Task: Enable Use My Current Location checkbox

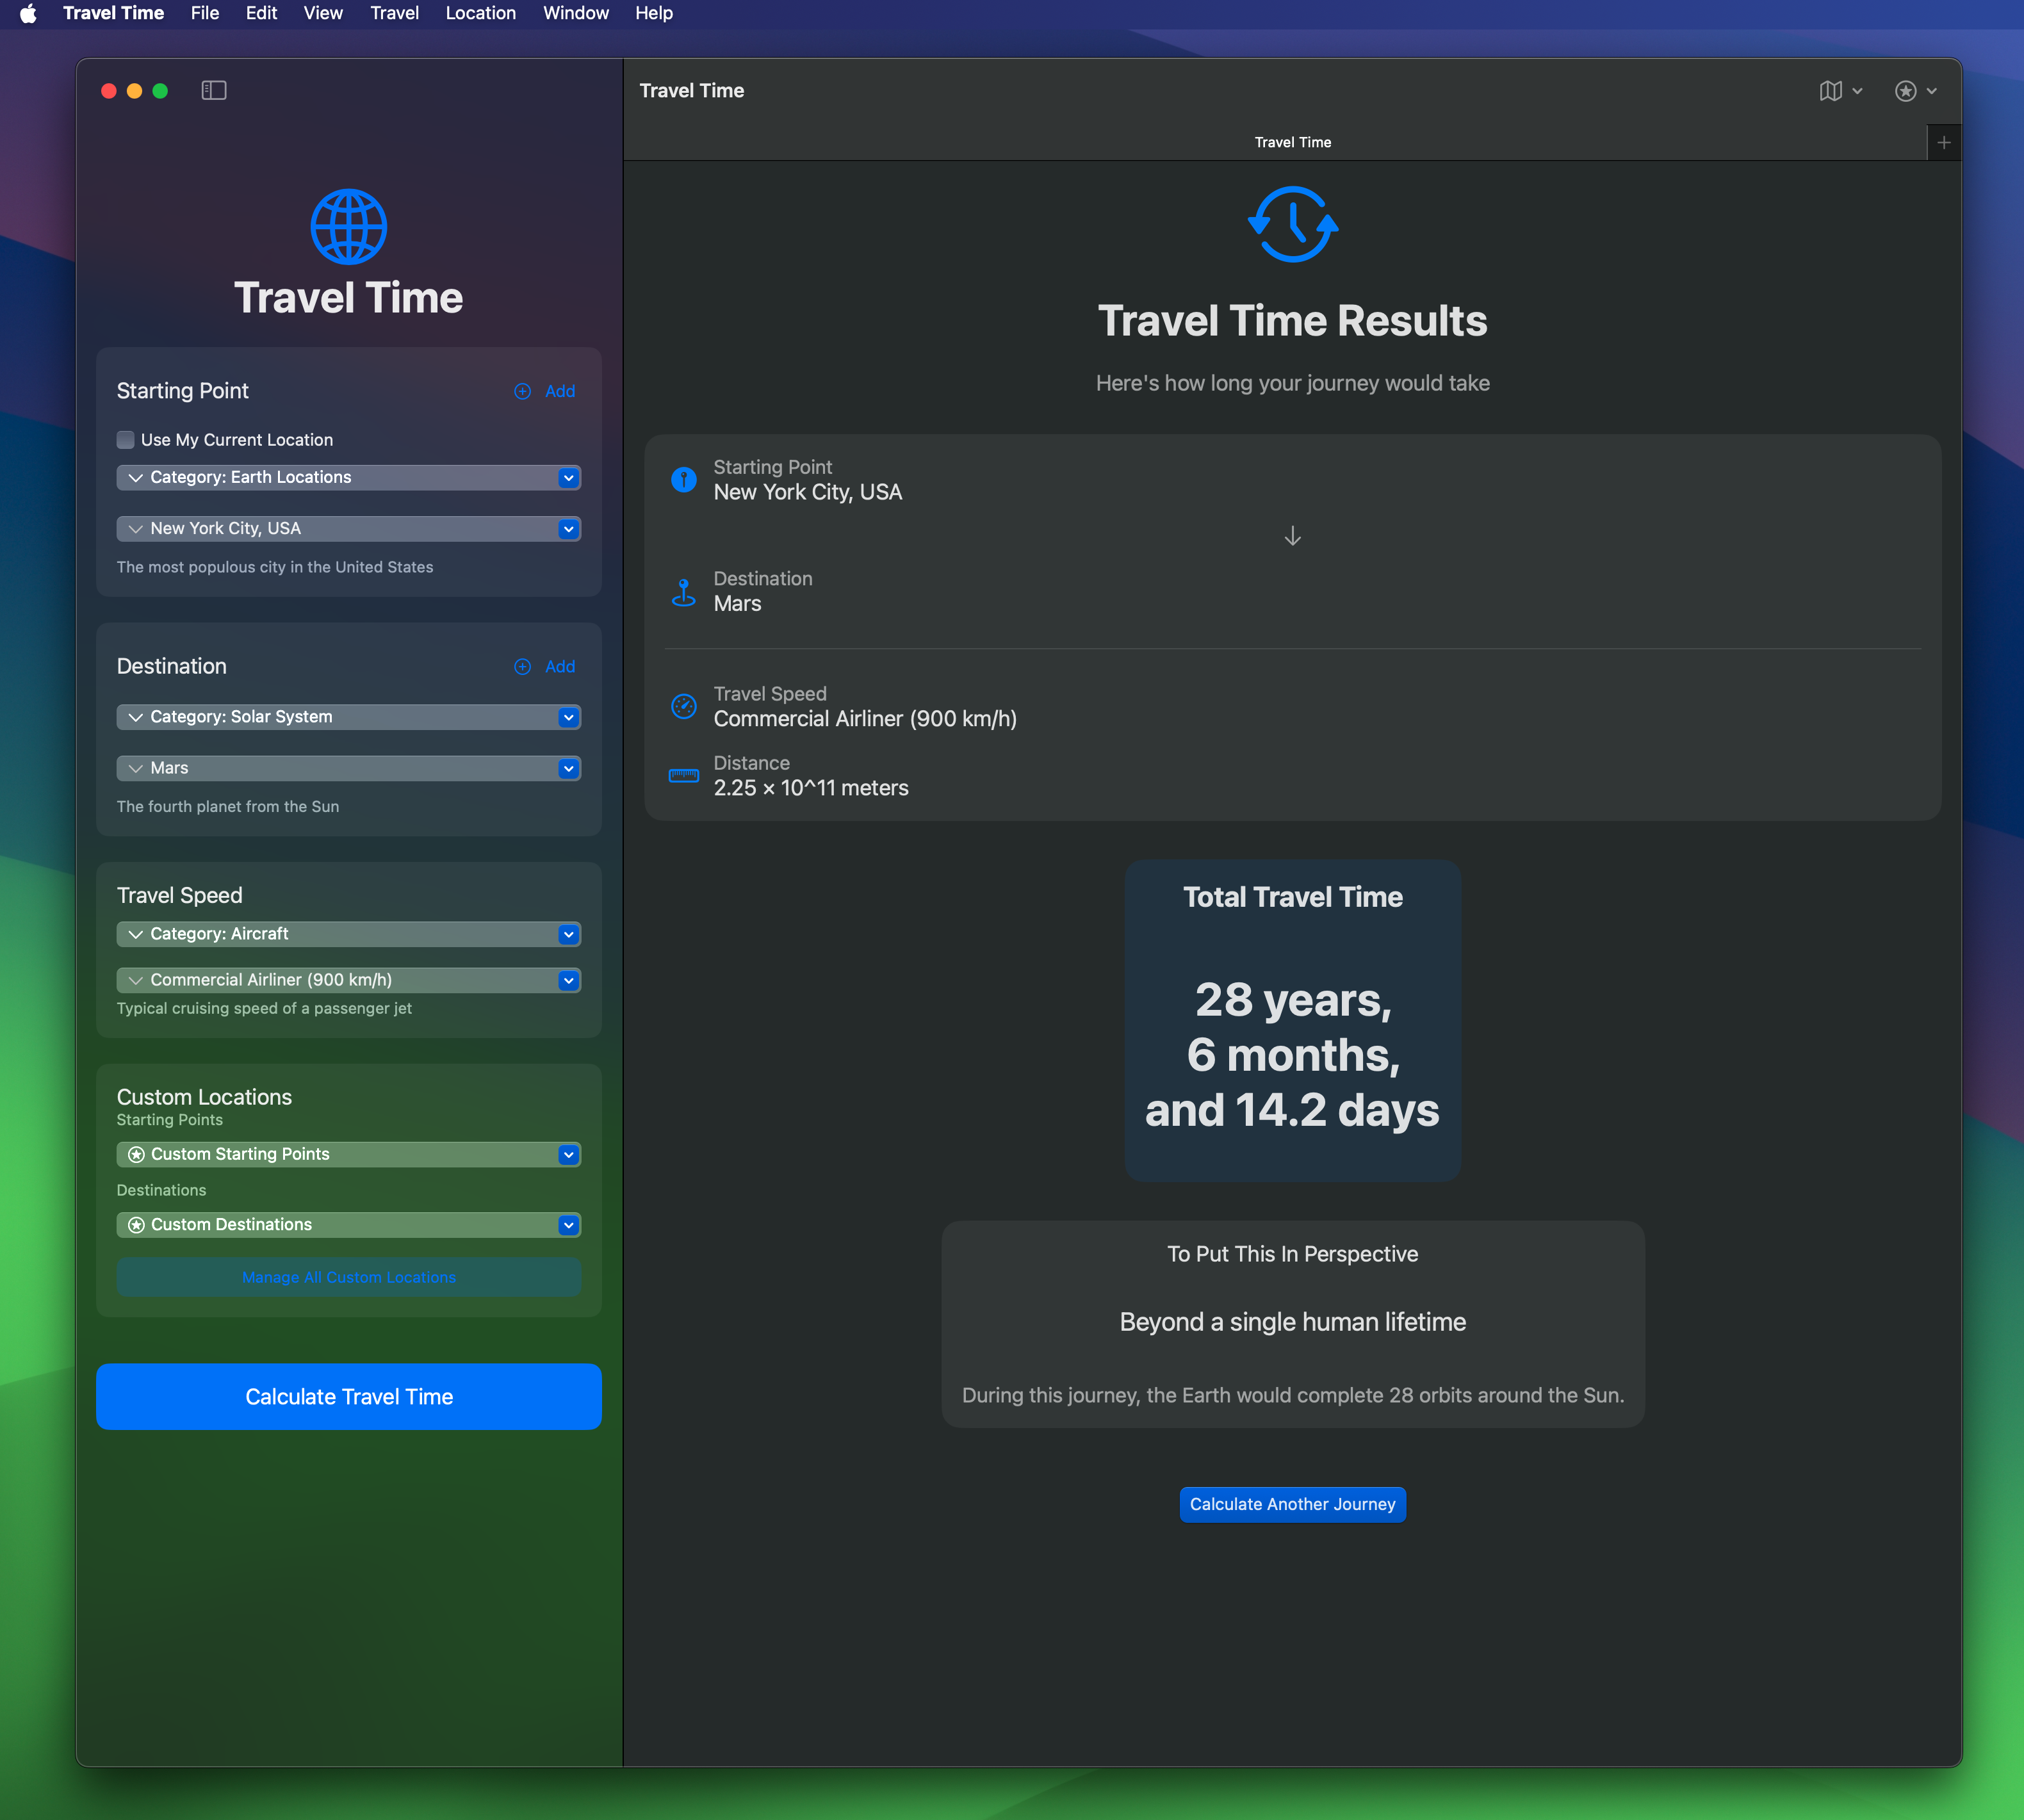Action: tap(126, 440)
